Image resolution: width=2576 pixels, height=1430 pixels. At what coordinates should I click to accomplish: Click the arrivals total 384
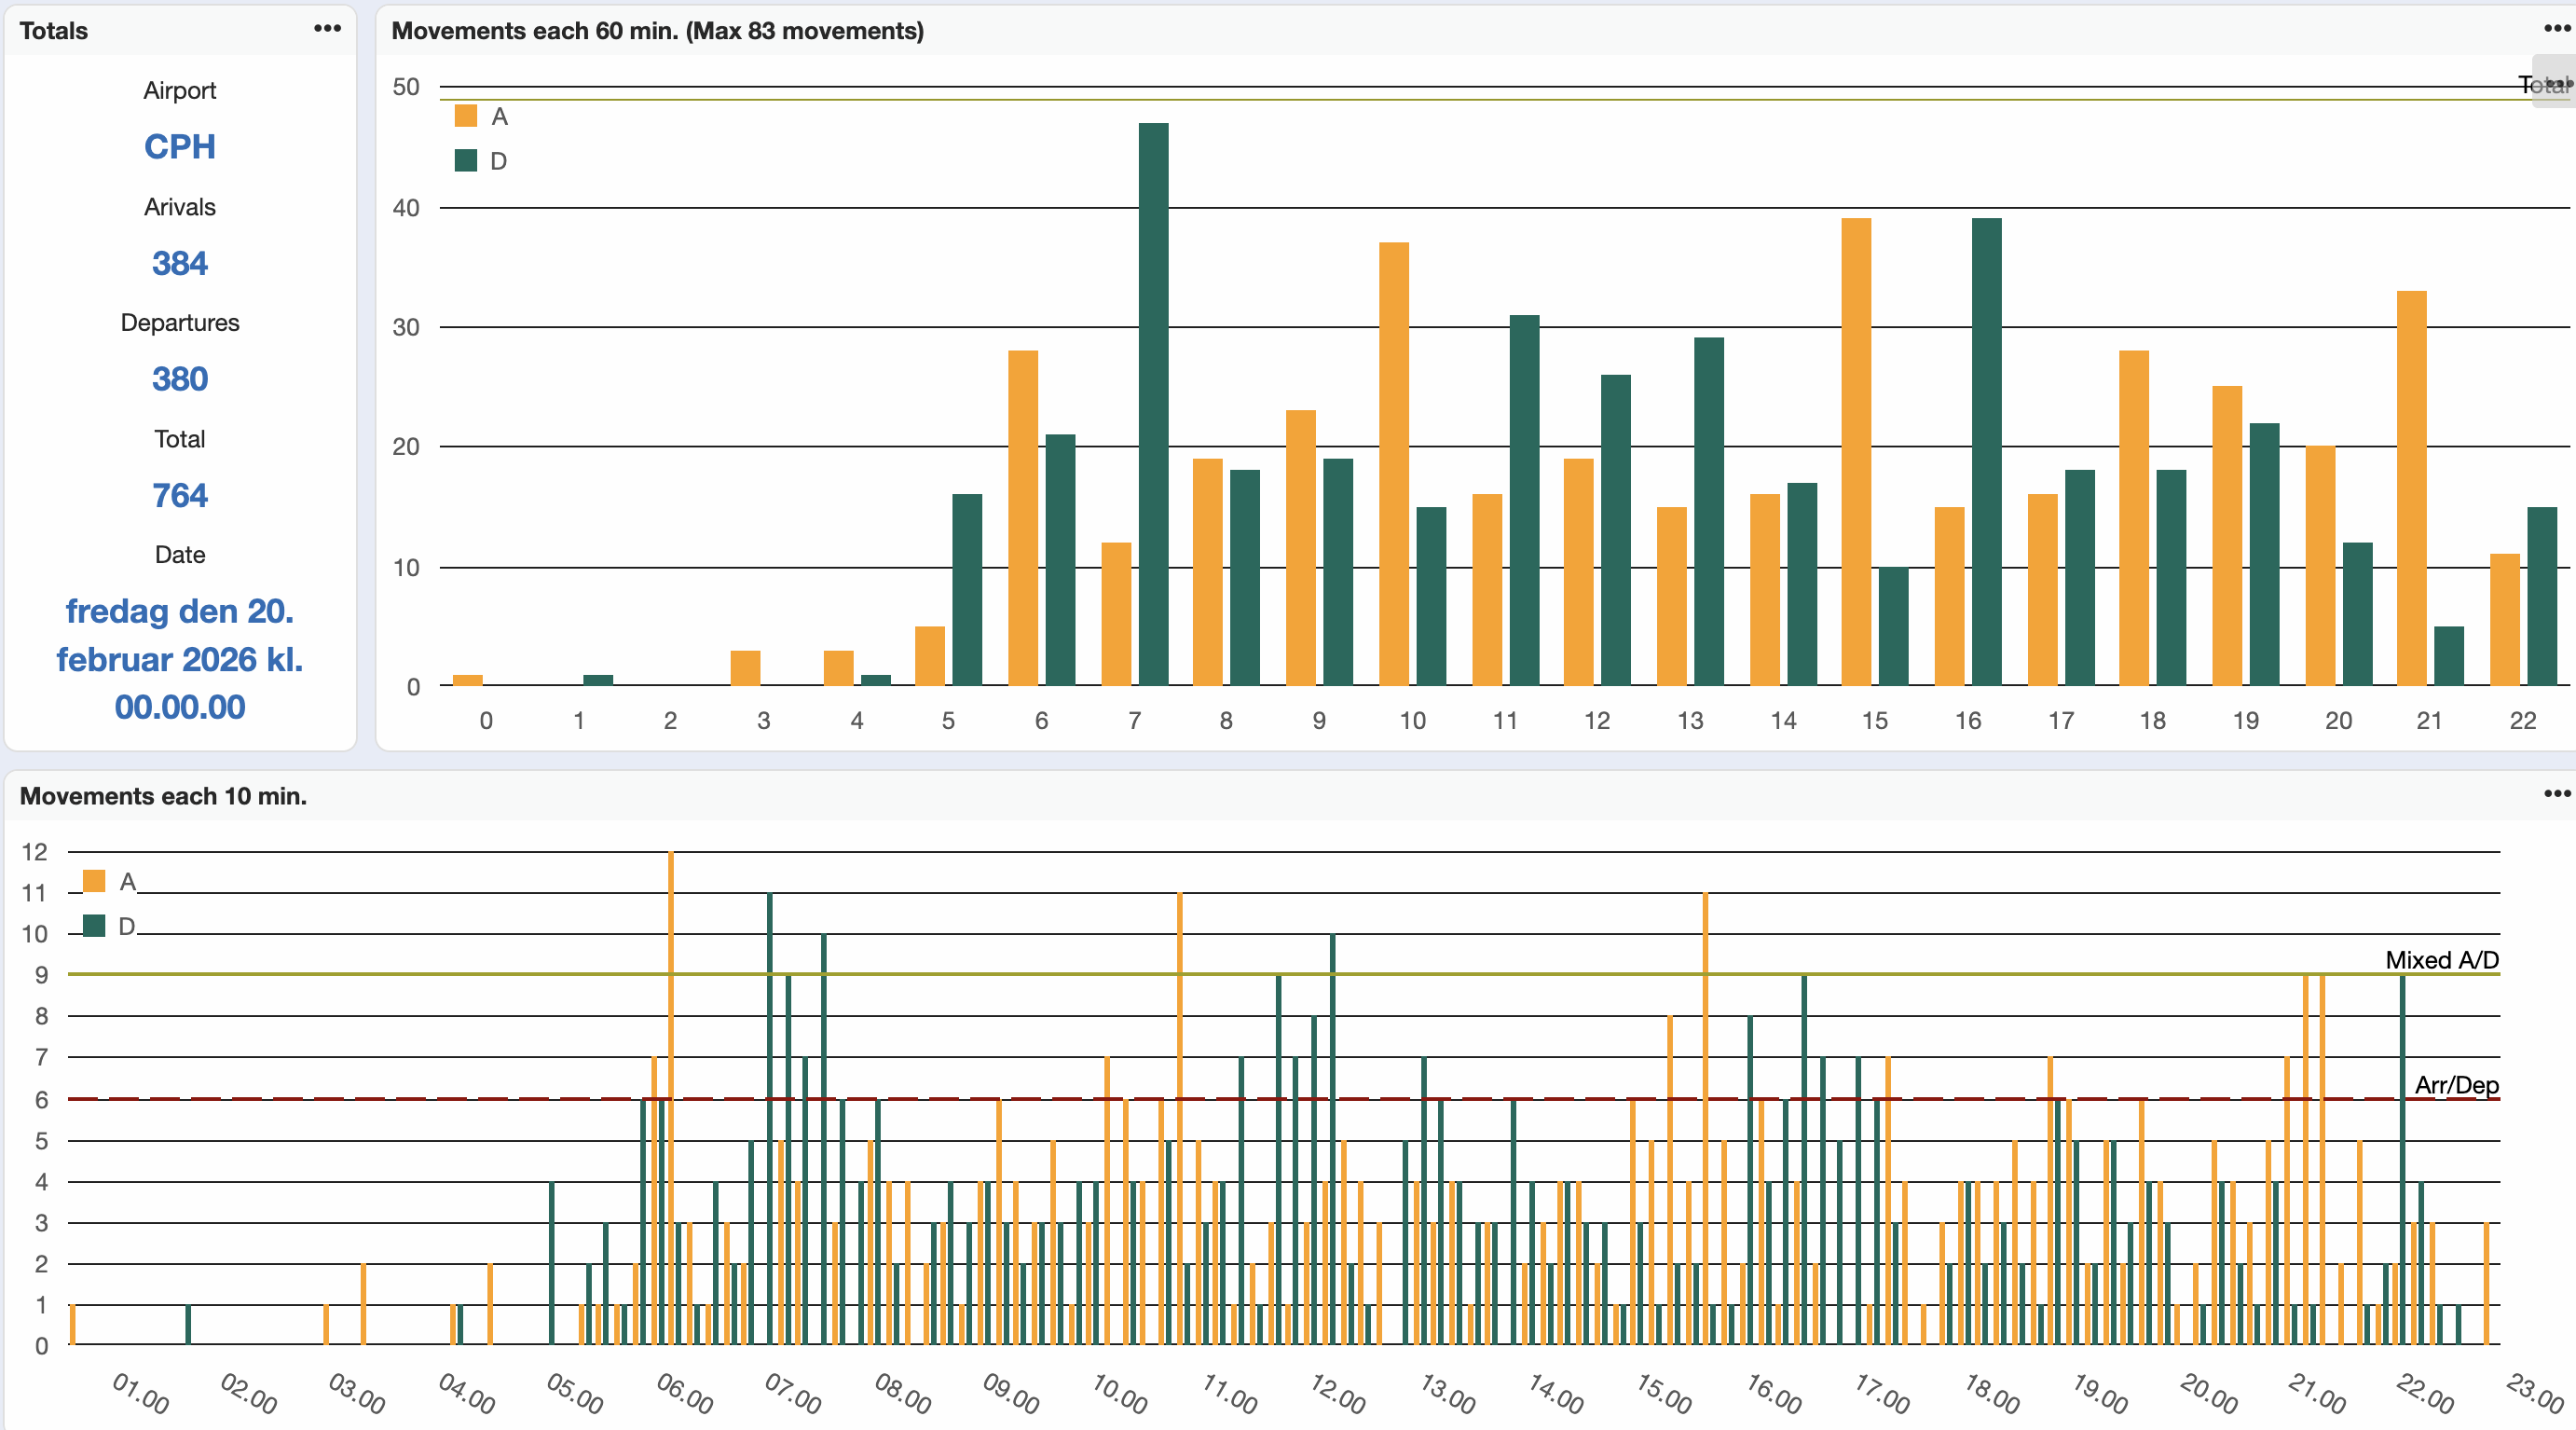(180, 263)
